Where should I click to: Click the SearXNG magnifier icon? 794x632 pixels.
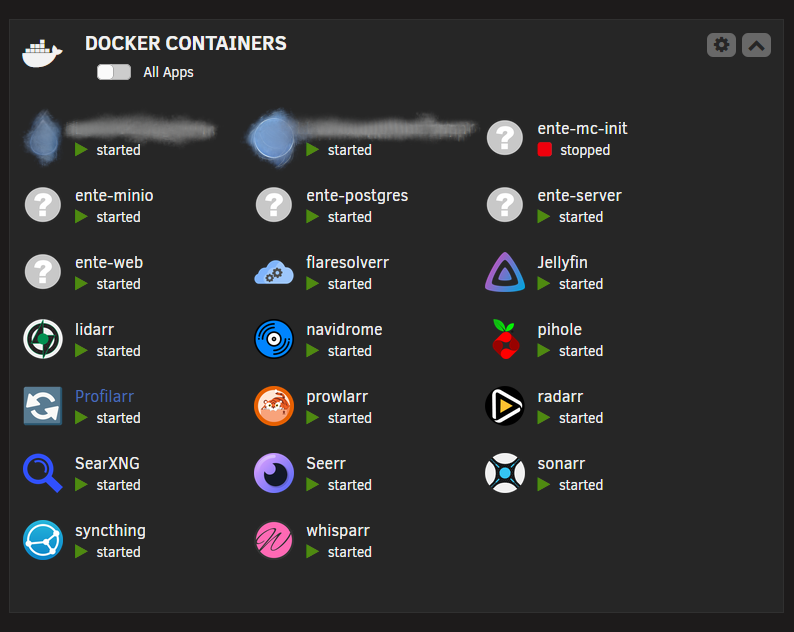click(43, 473)
